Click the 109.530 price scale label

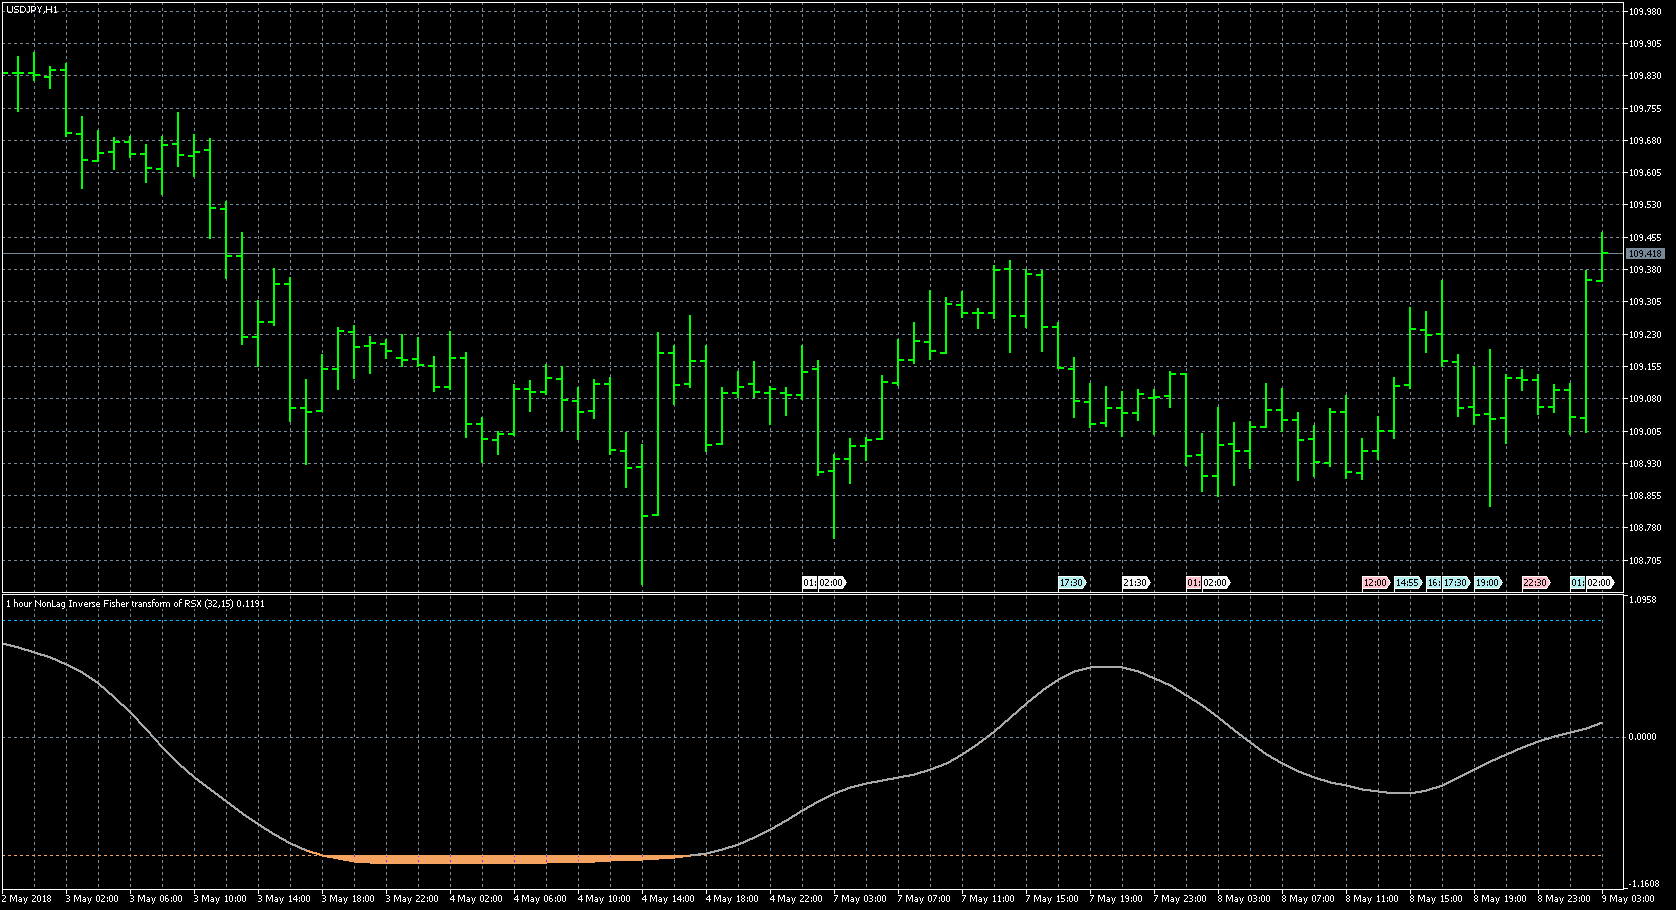pyautogui.click(x=1645, y=205)
